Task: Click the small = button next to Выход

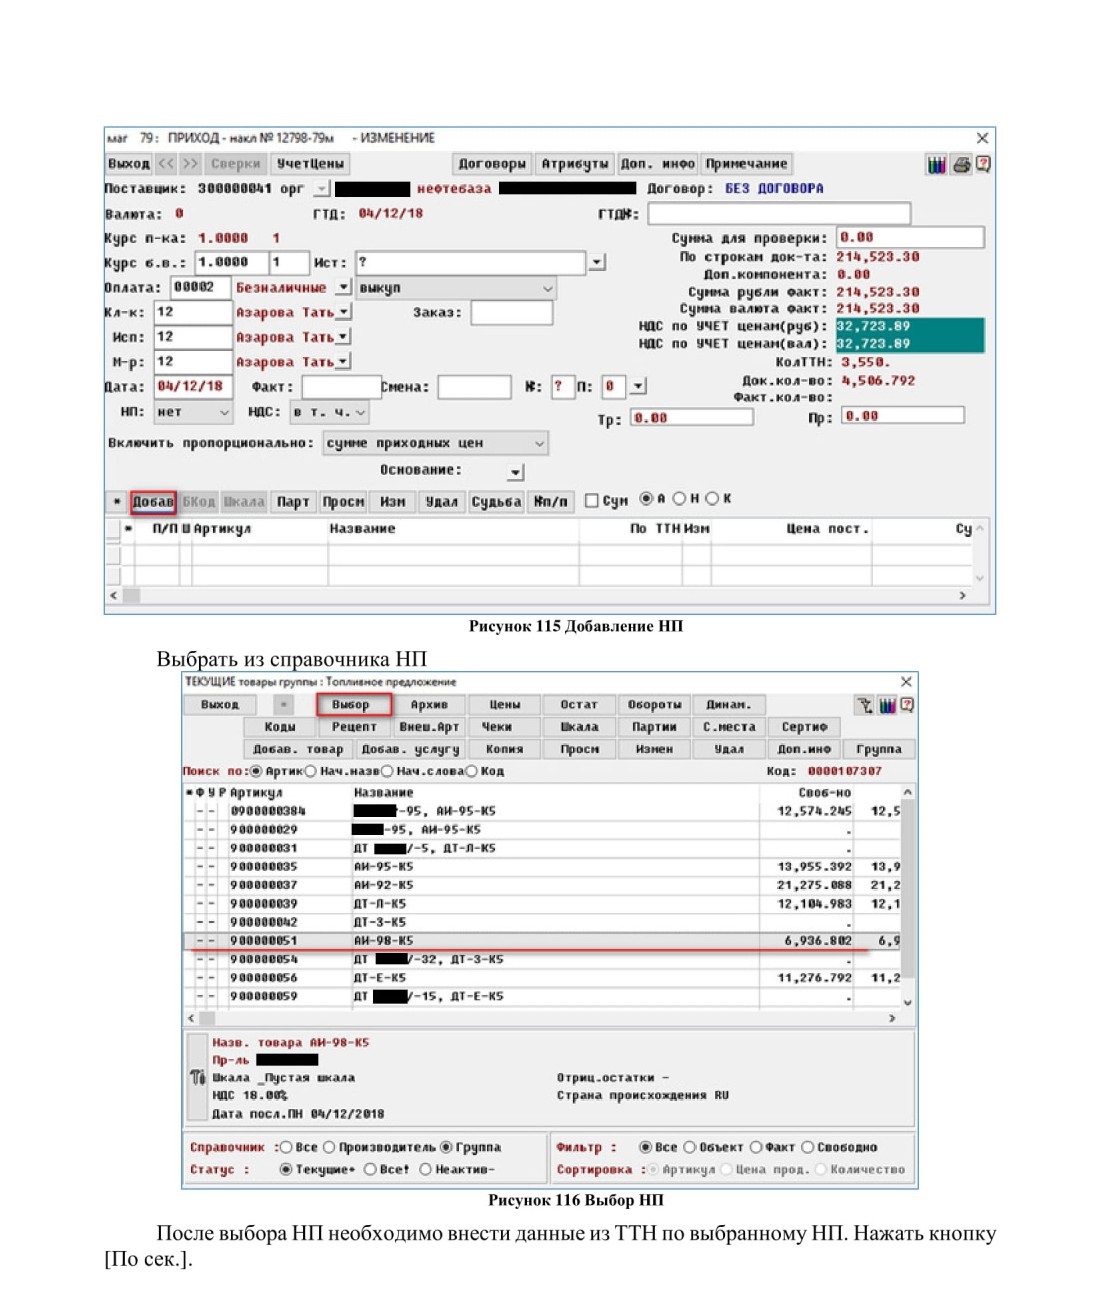Action: pyautogui.click(x=284, y=705)
